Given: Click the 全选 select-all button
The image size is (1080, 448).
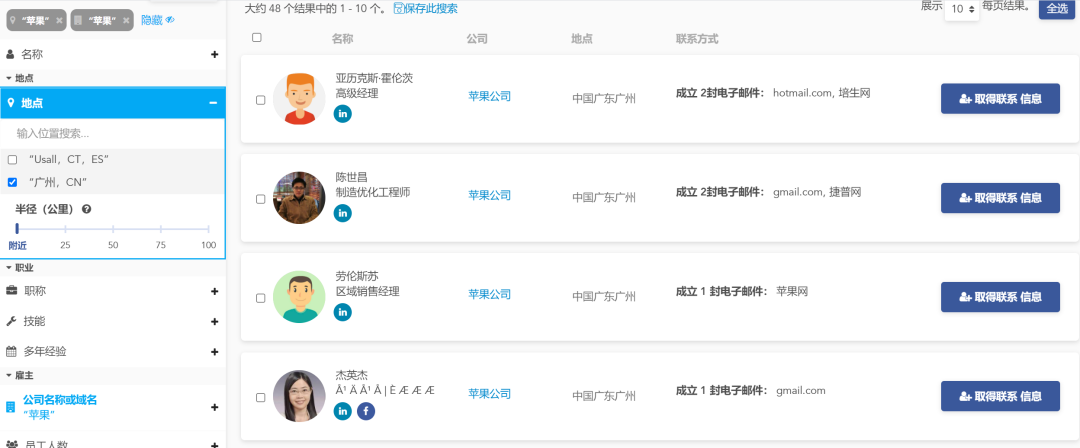Looking at the screenshot, I should click(1055, 9).
